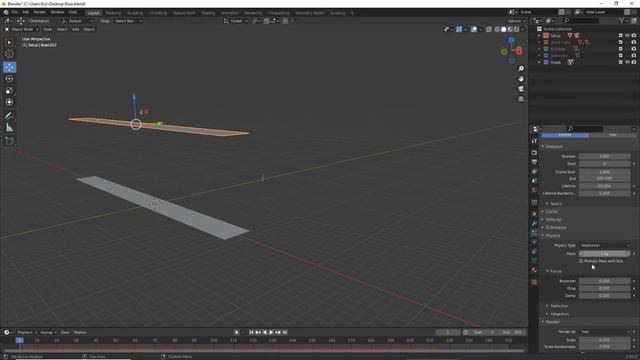
Task: Switch to rendered viewport shading
Action: coord(516,29)
